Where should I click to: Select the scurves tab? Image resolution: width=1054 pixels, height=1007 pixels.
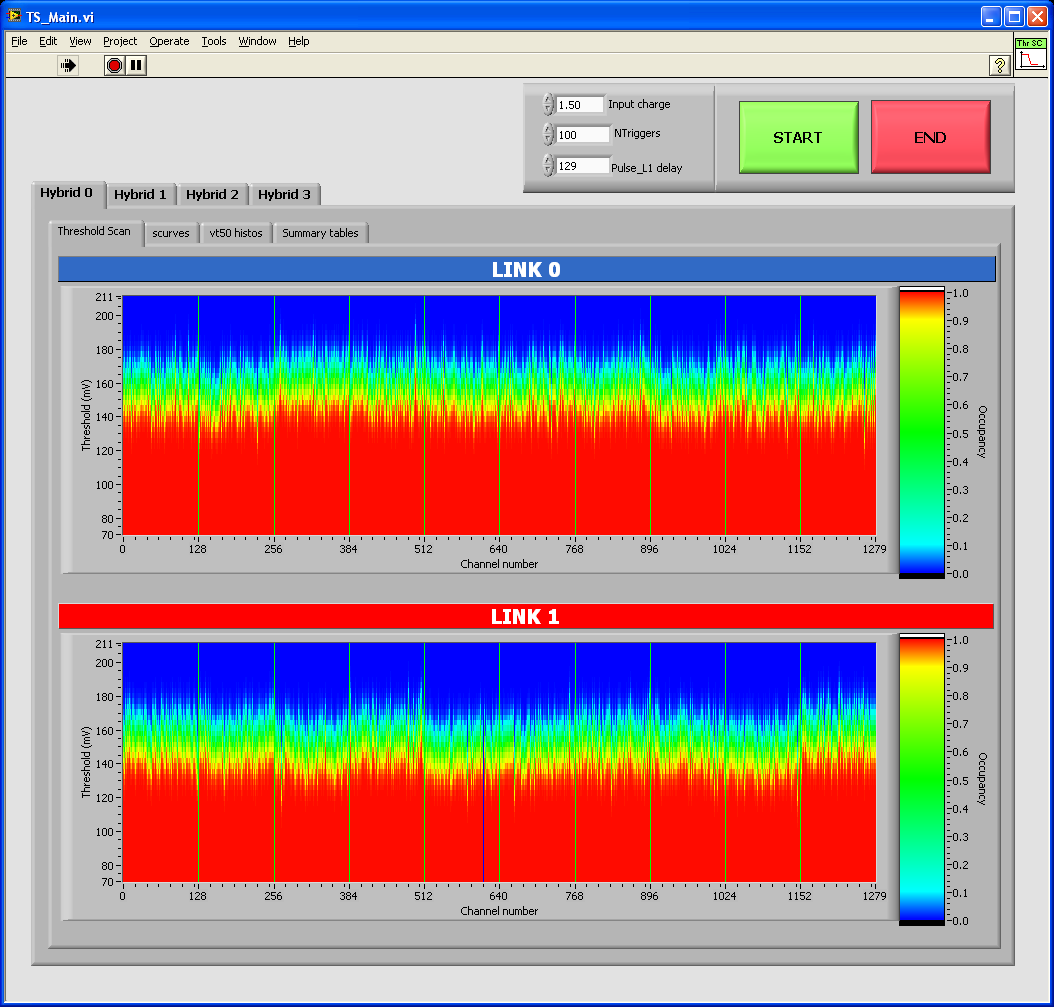[x=171, y=233]
